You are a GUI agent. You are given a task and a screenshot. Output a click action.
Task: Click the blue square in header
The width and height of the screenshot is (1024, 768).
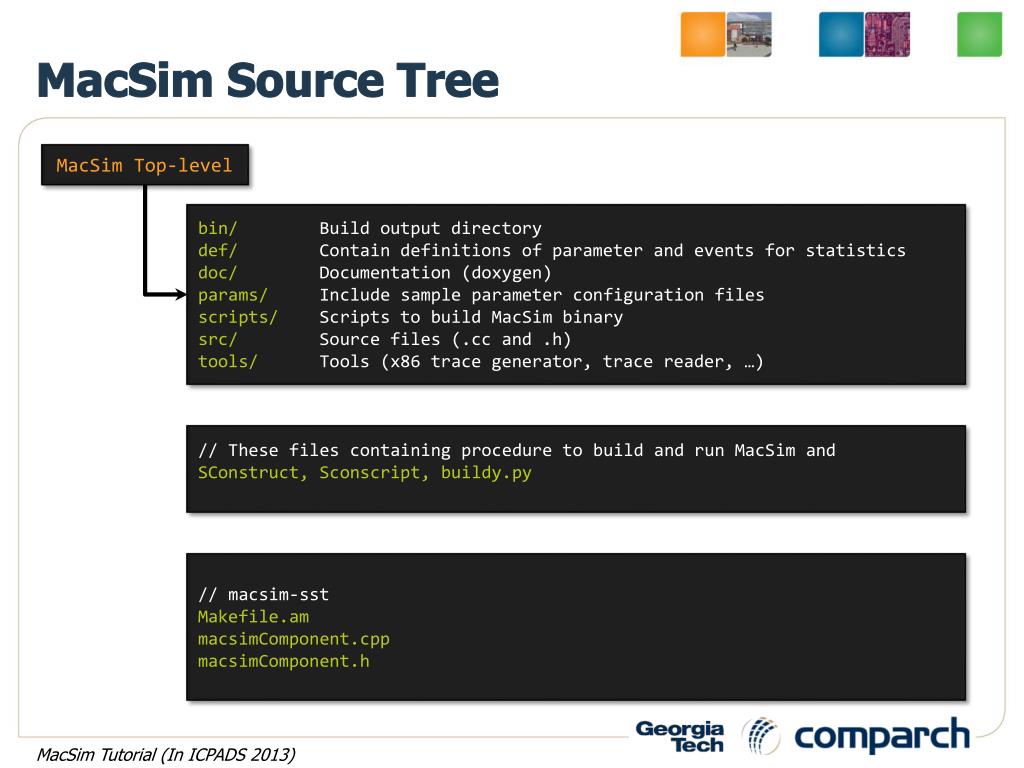[841, 34]
